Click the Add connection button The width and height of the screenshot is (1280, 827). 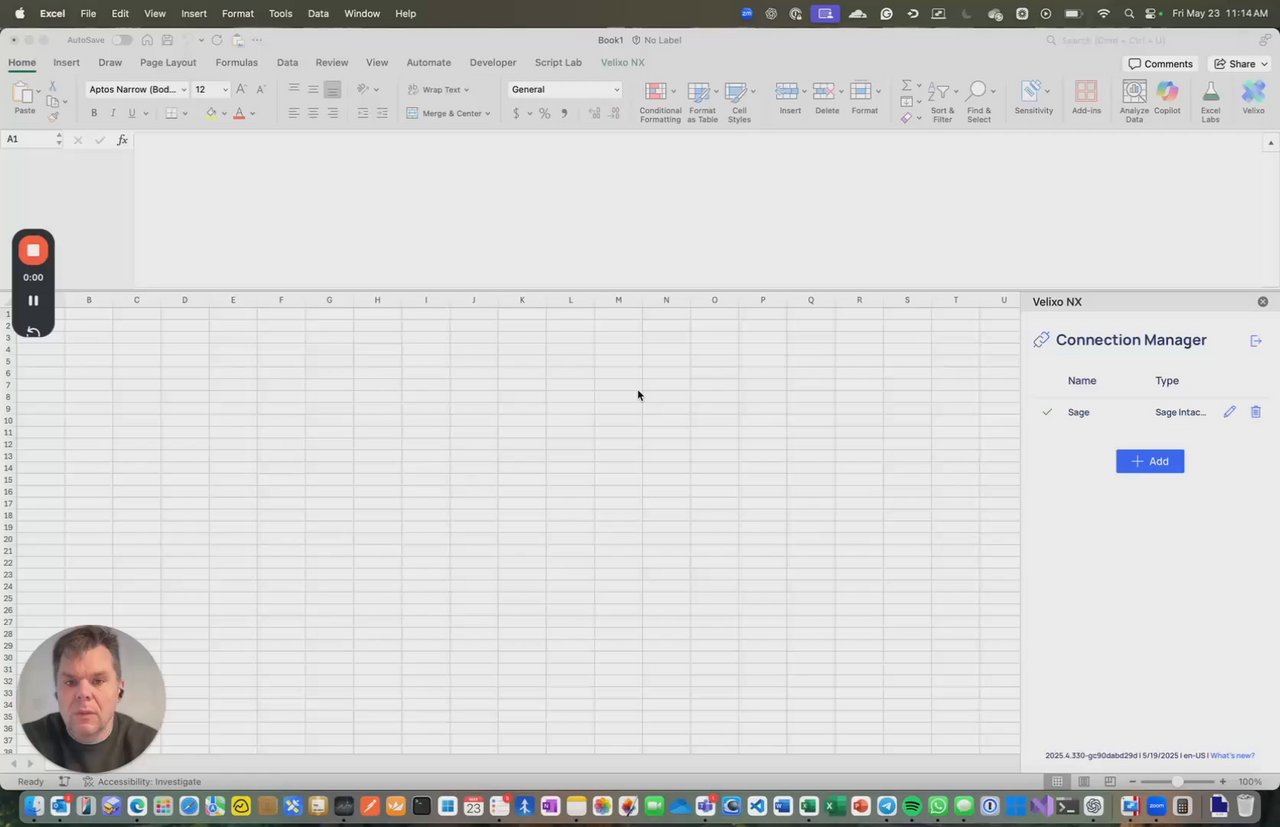click(x=1150, y=461)
